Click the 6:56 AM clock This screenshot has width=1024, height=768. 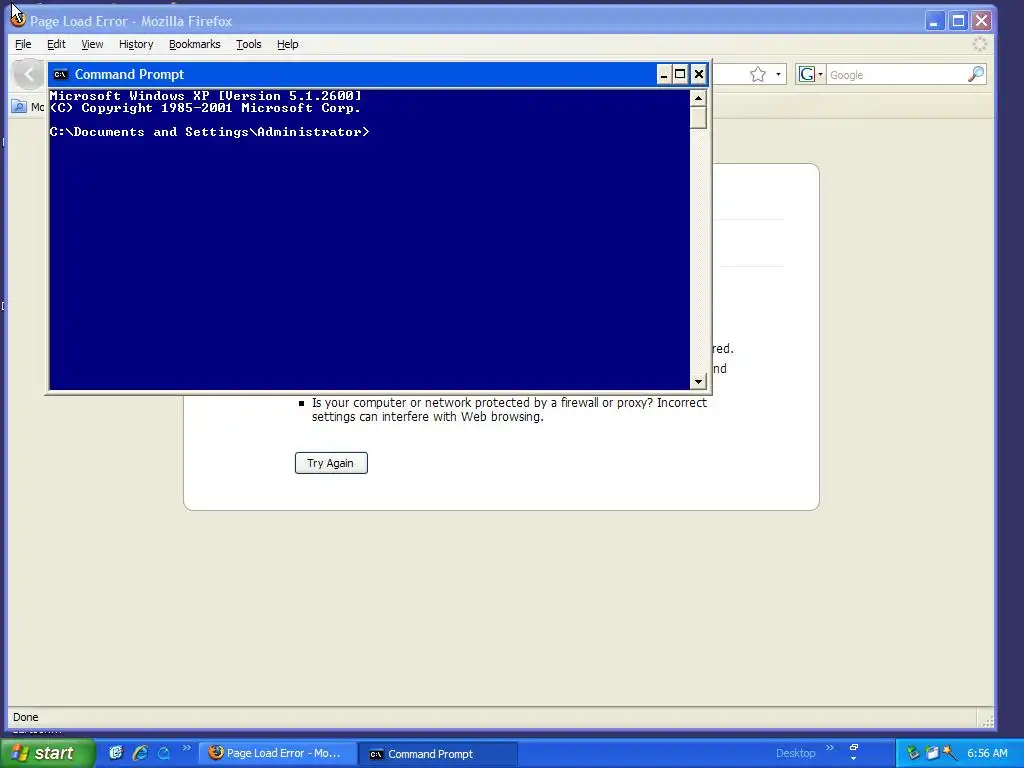[x=987, y=753]
